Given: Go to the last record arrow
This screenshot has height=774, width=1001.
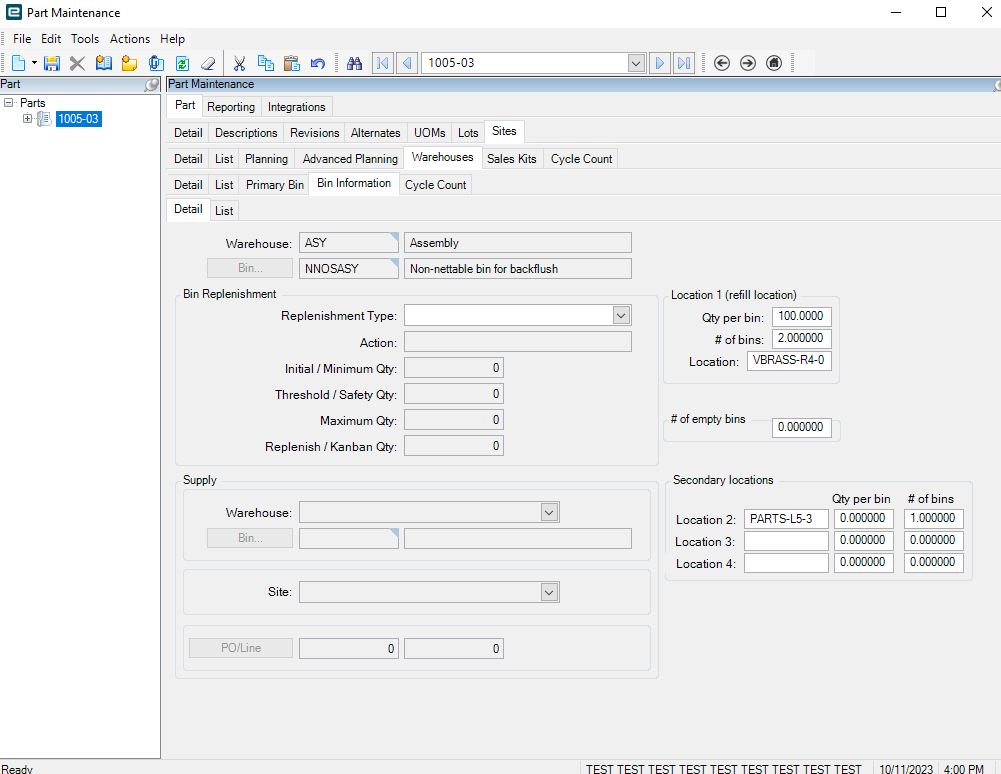Looking at the screenshot, I should [684, 63].
